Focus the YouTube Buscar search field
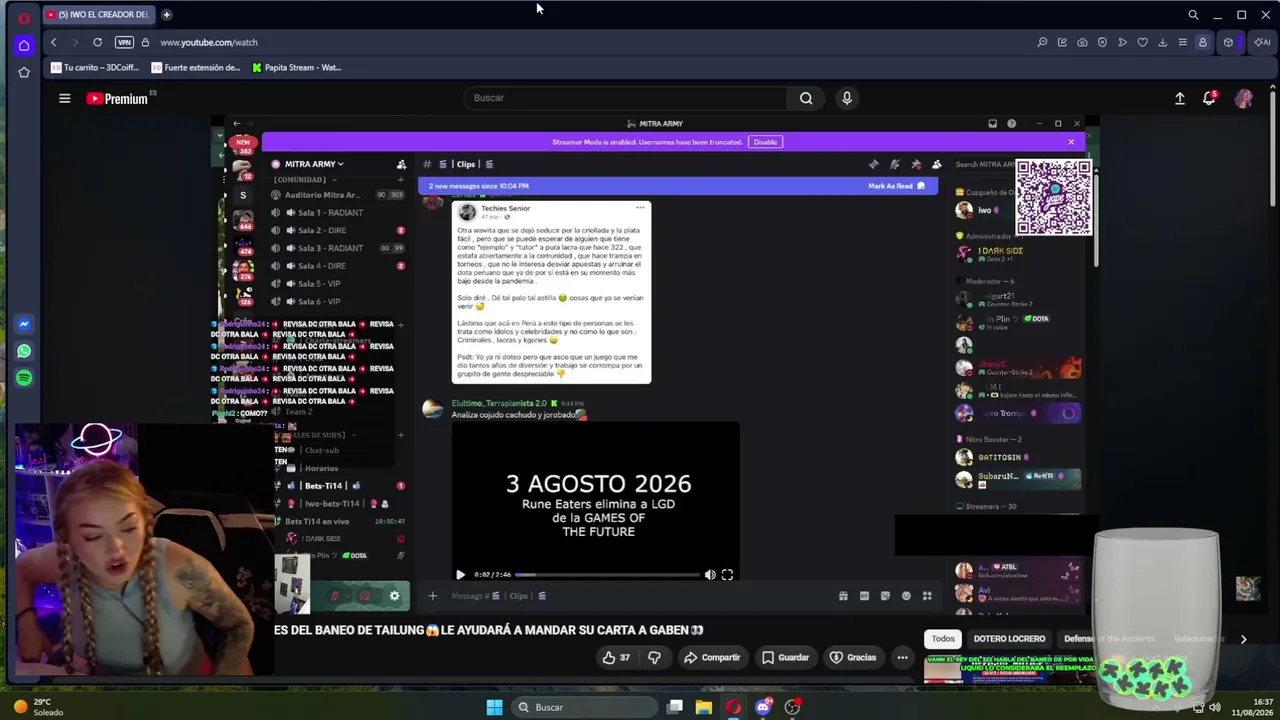1280x720 pixels. coord(626,98)
